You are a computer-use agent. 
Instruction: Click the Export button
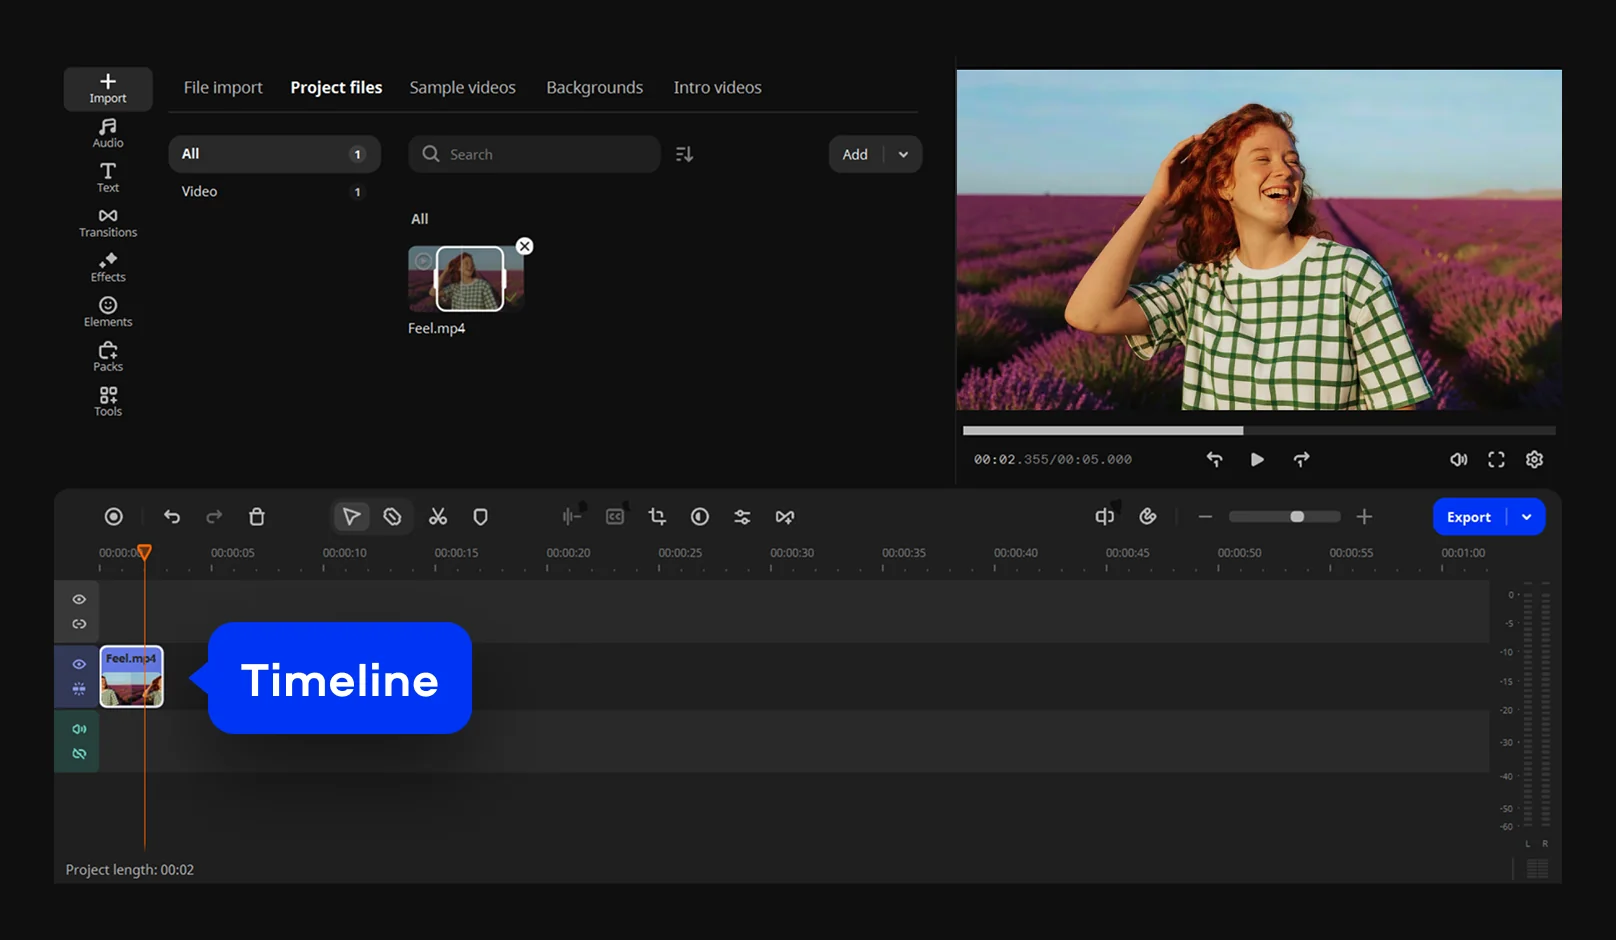click(x=1468, y=517)
